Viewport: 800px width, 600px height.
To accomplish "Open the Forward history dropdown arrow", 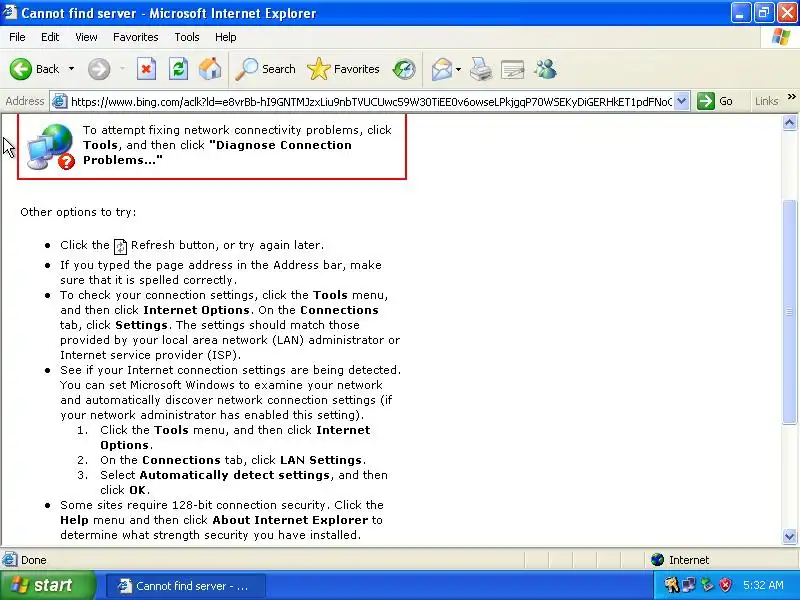I will [x=122, y=69].
